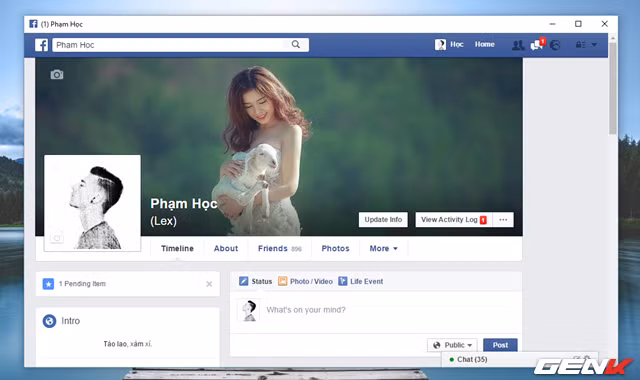Click the Học profile link in the top bar
The width and height of the screenshot is (640, 380).
pos(457,44)
